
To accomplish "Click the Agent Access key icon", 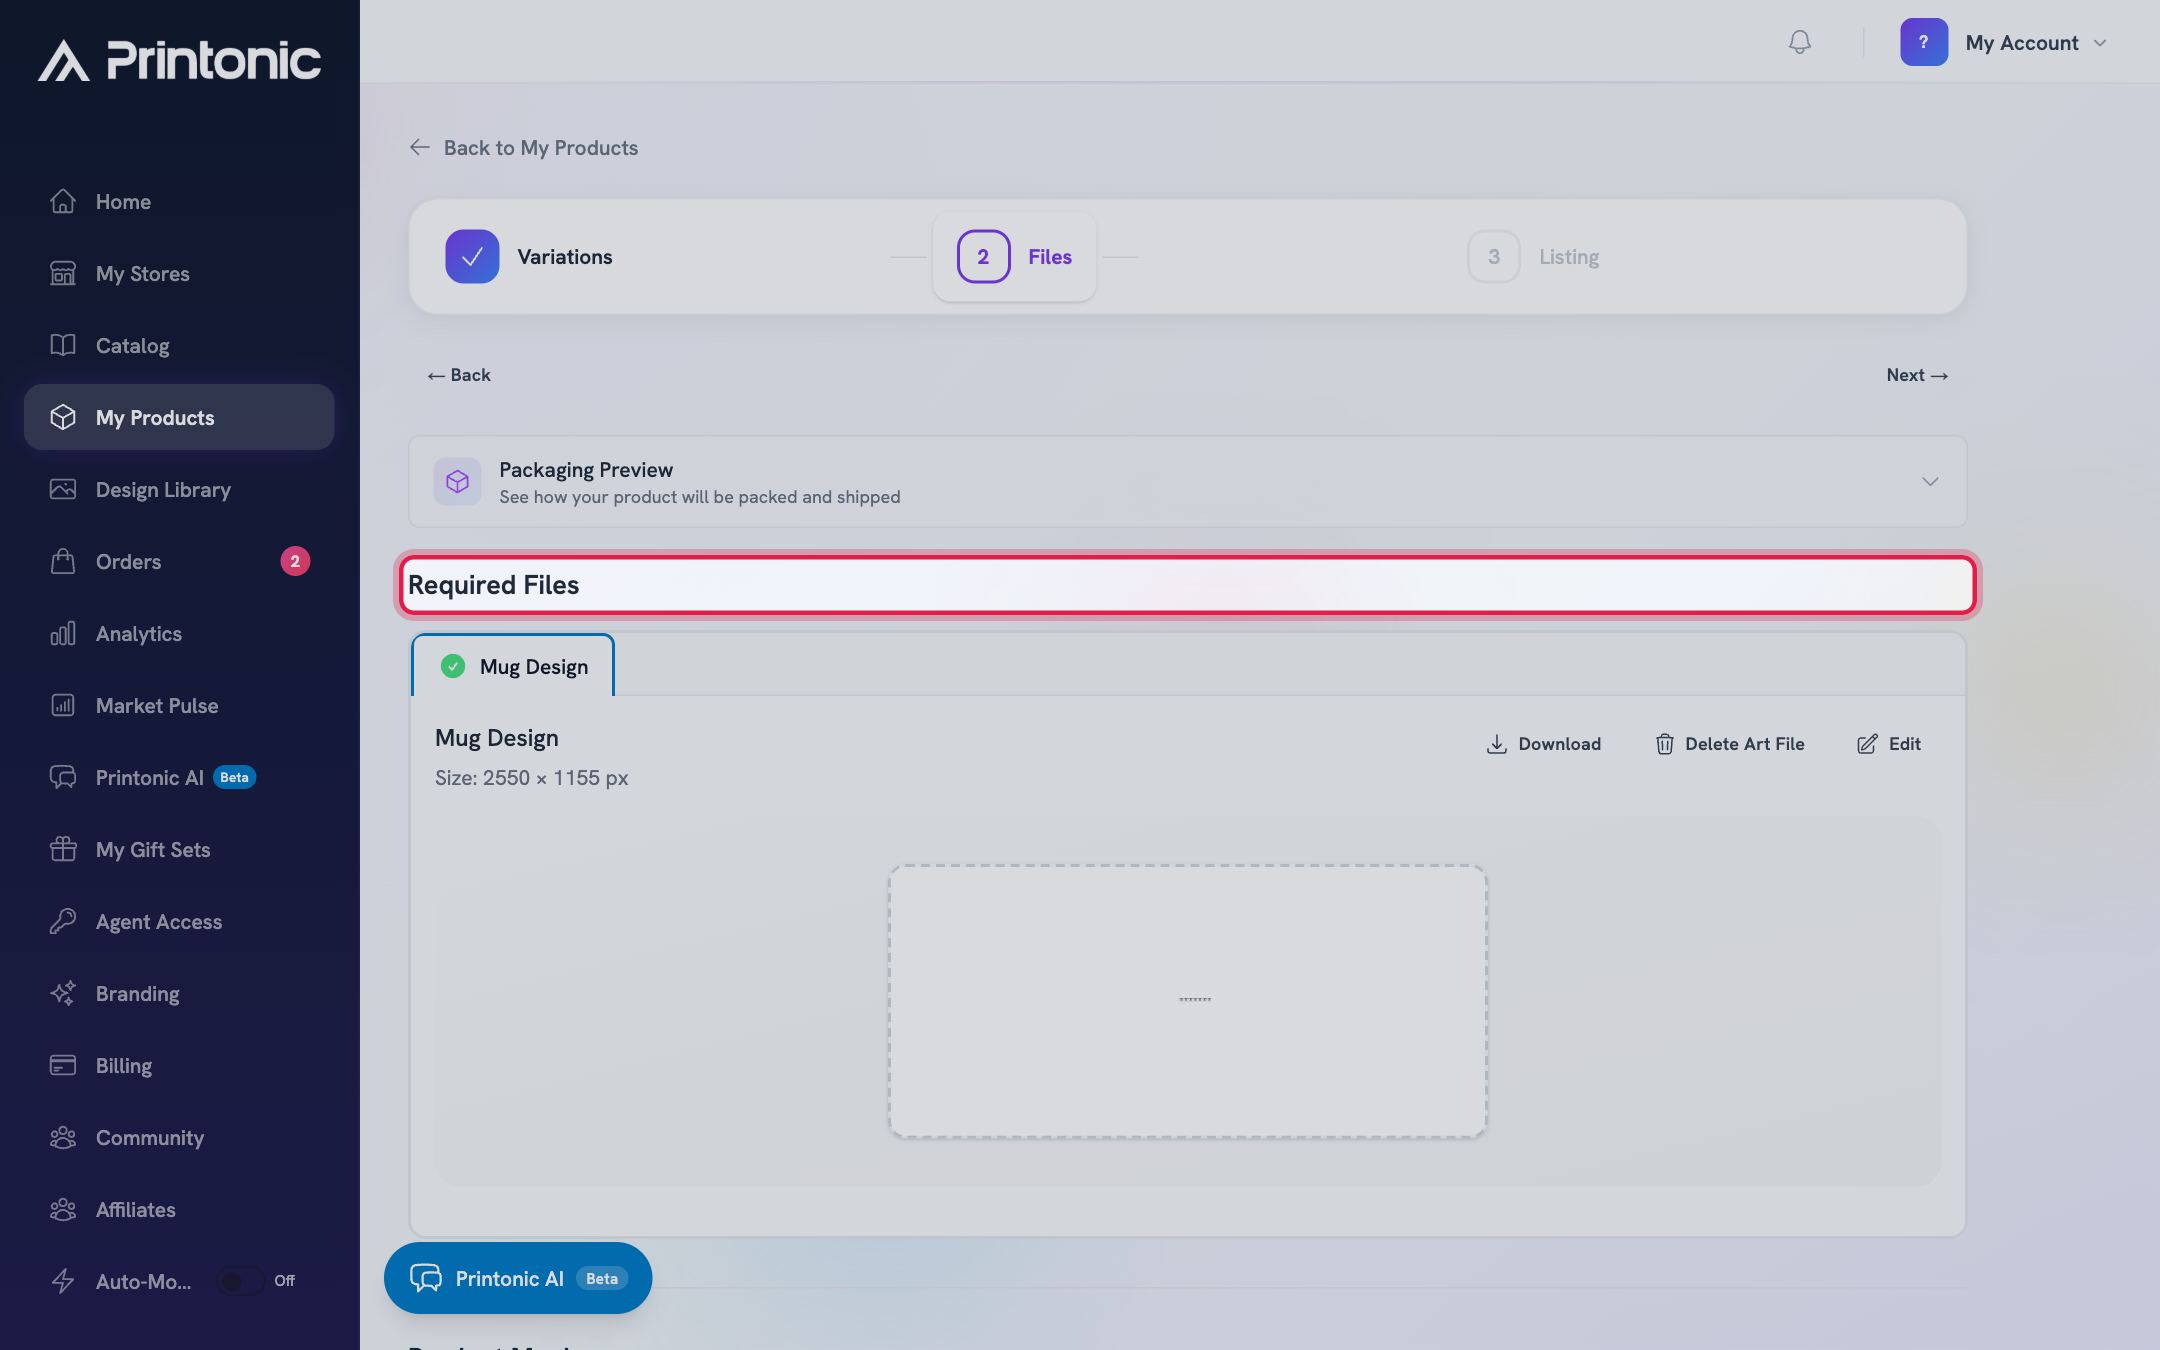I will 63,921.
